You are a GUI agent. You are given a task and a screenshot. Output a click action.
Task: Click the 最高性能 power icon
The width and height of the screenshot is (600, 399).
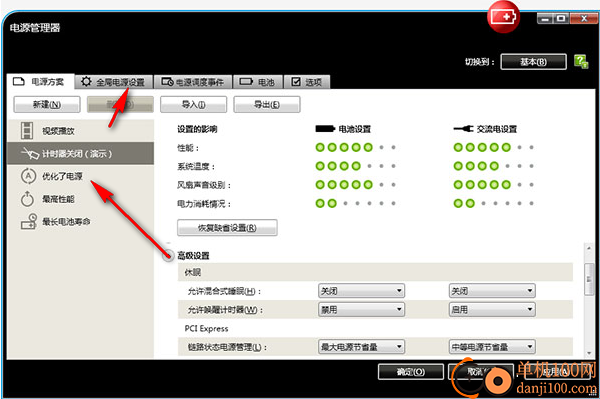pos(27,199)
